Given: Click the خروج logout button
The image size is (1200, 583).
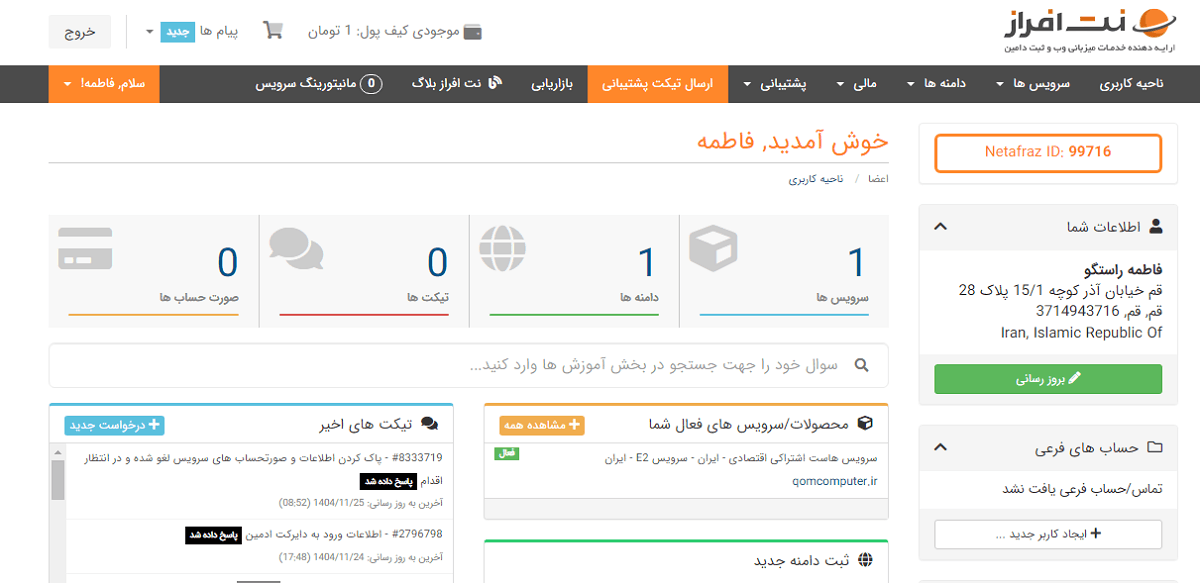Looking at the screenshot, I should pyautogui.click(x=80, y=32).
